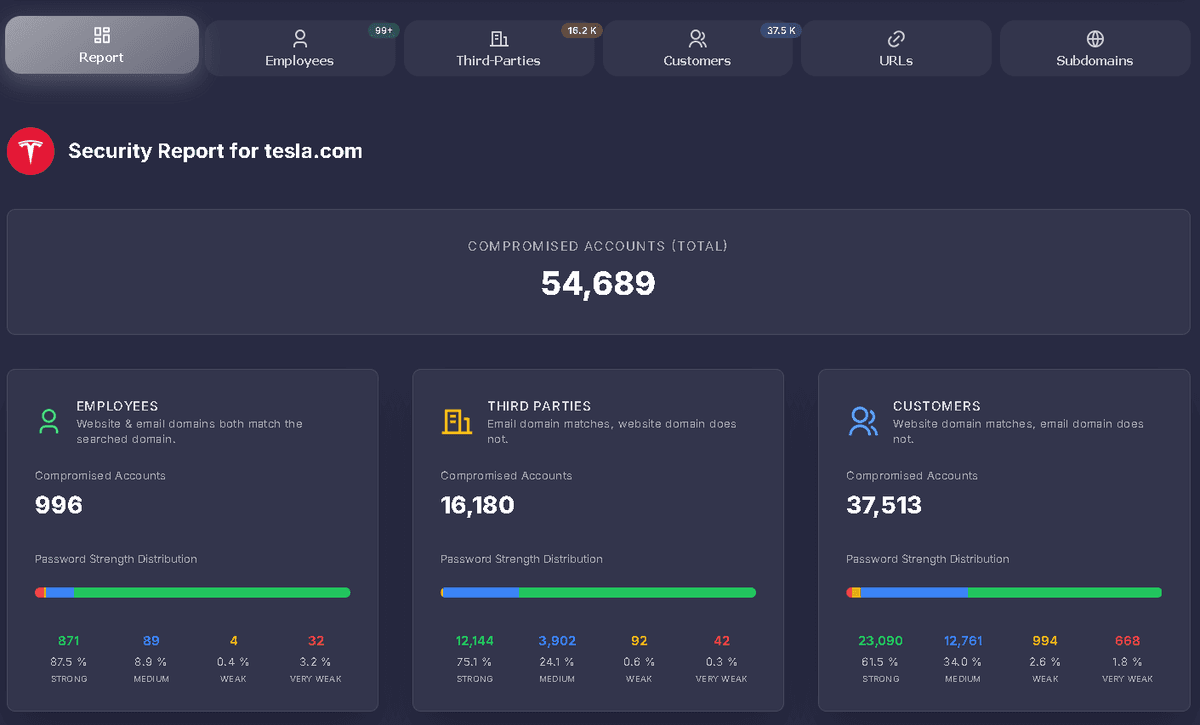The image size is (1200, 725).
Task: Click the 37.5 K badge on Customers
Action: click(781, 31)
